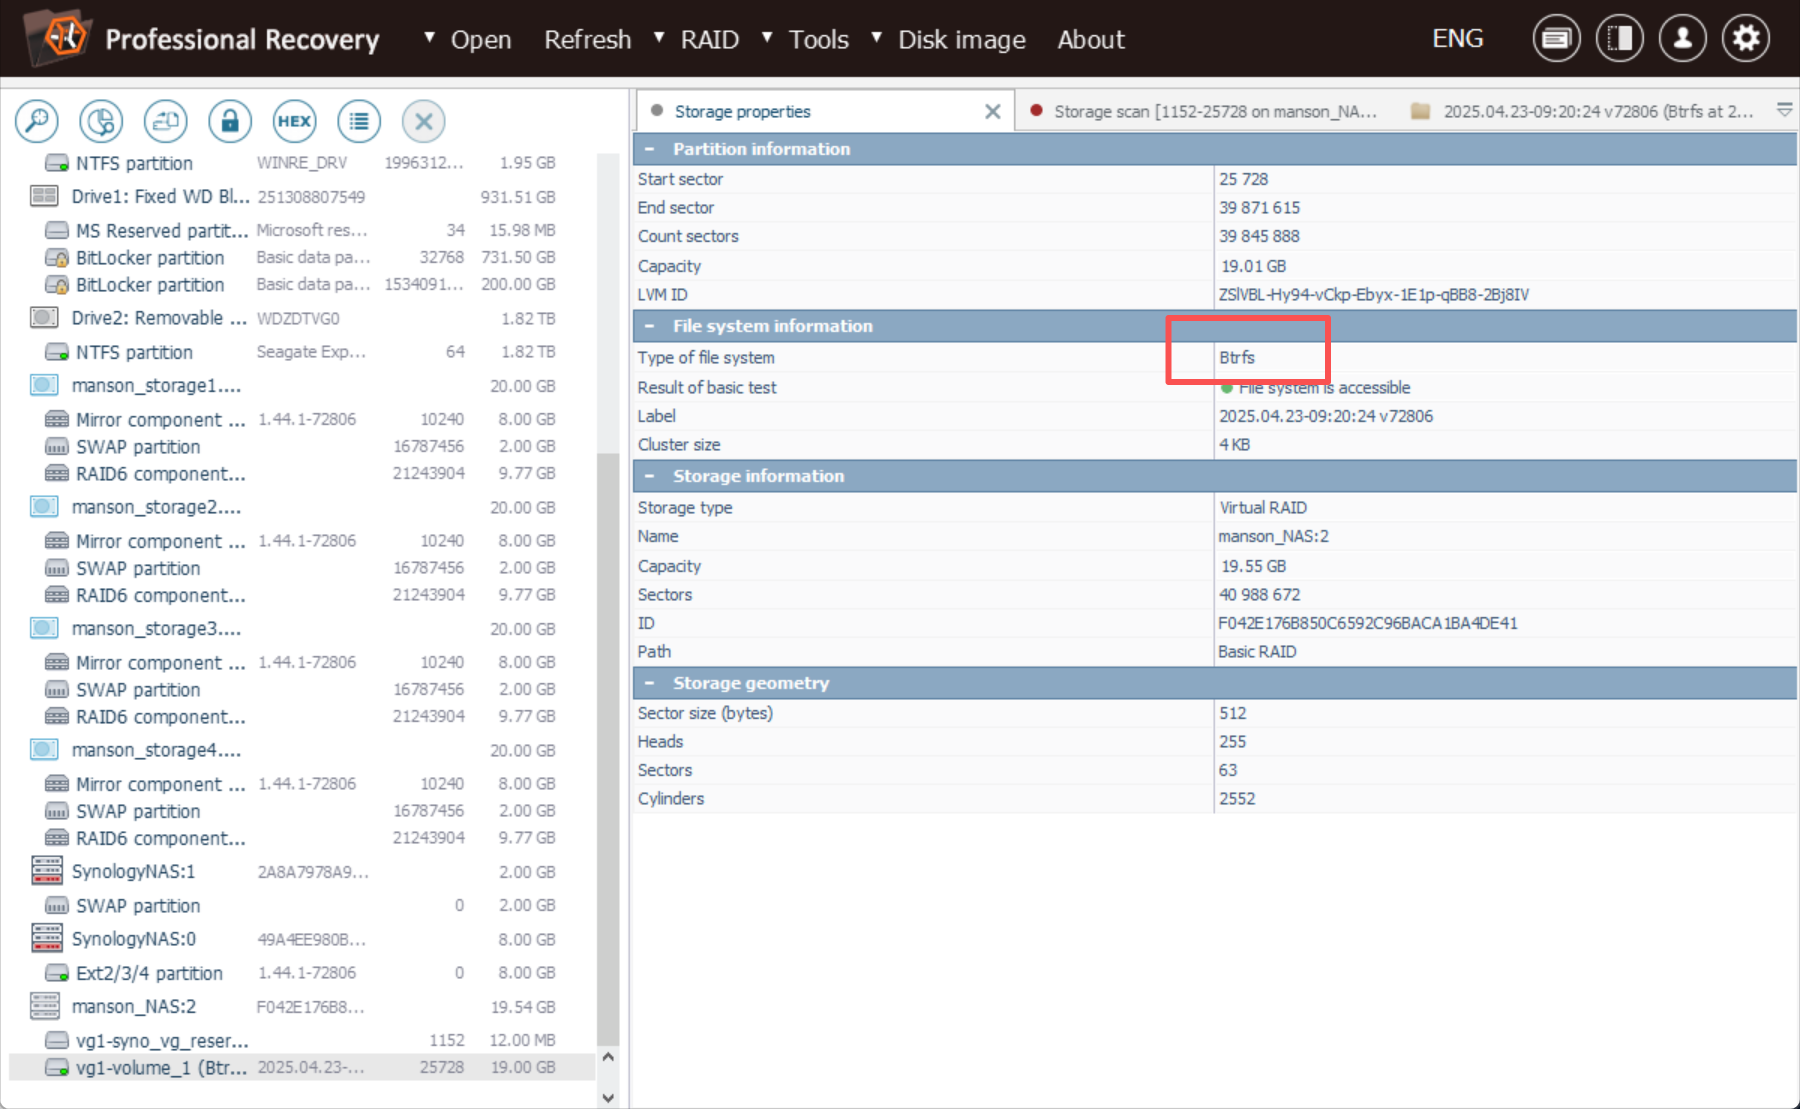The image size is (1800, 1109).
Task: Select the 731.50 GB BitLocker partition
Action: [301, 257]
